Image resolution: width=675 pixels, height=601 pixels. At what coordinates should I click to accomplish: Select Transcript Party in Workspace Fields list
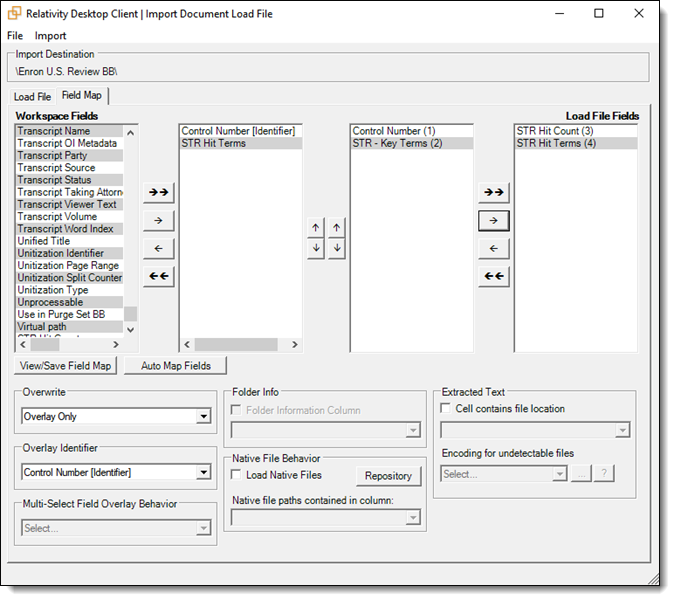(x=52, y=156)
